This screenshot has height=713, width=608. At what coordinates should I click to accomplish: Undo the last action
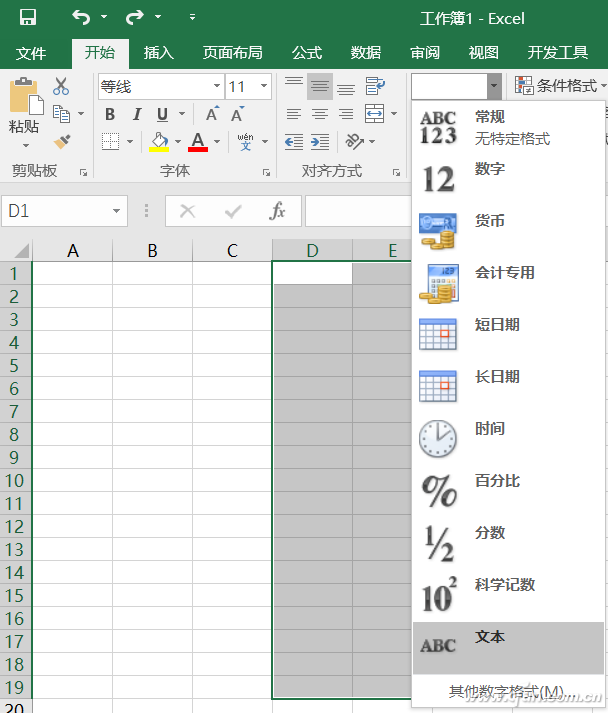click(81, 17)
